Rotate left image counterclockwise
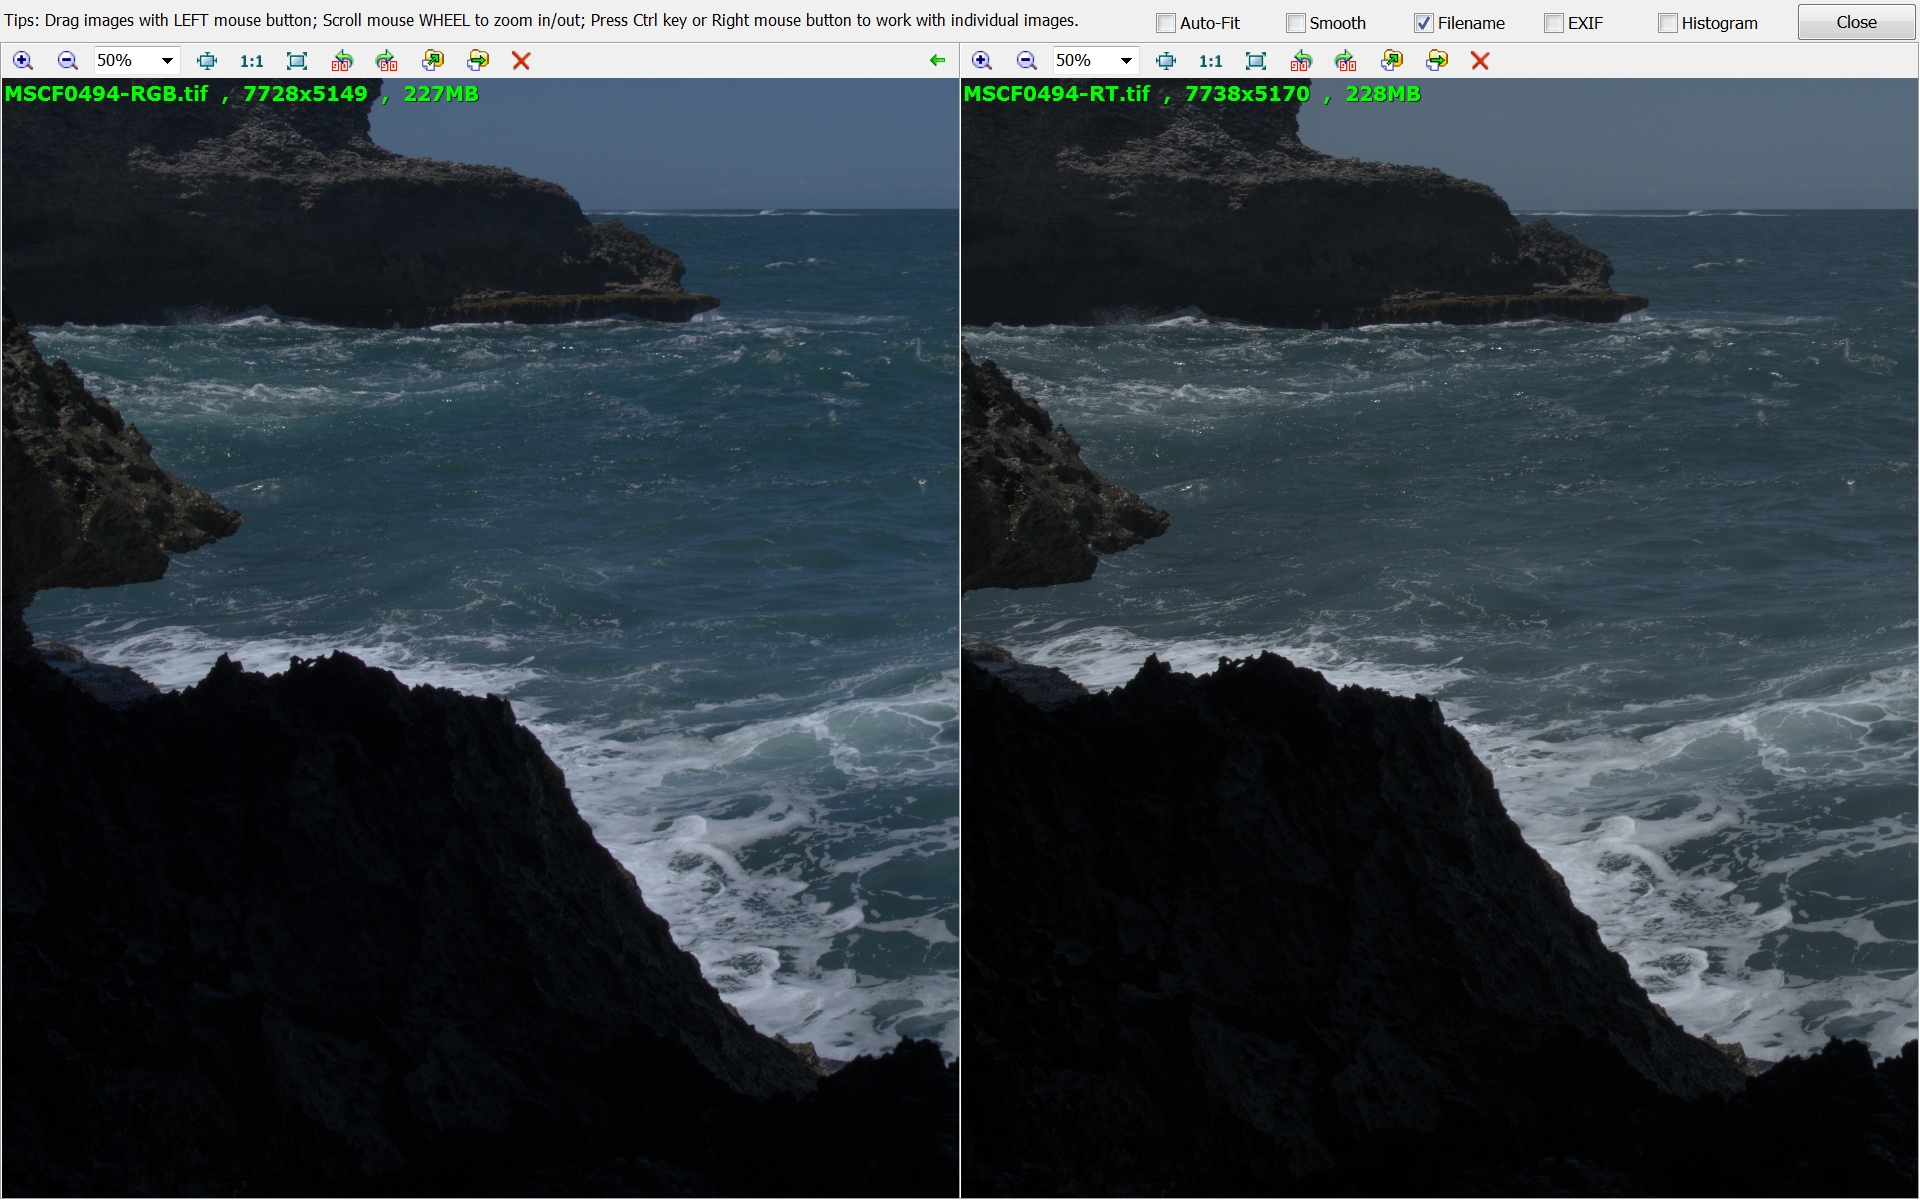 (342, 61)
